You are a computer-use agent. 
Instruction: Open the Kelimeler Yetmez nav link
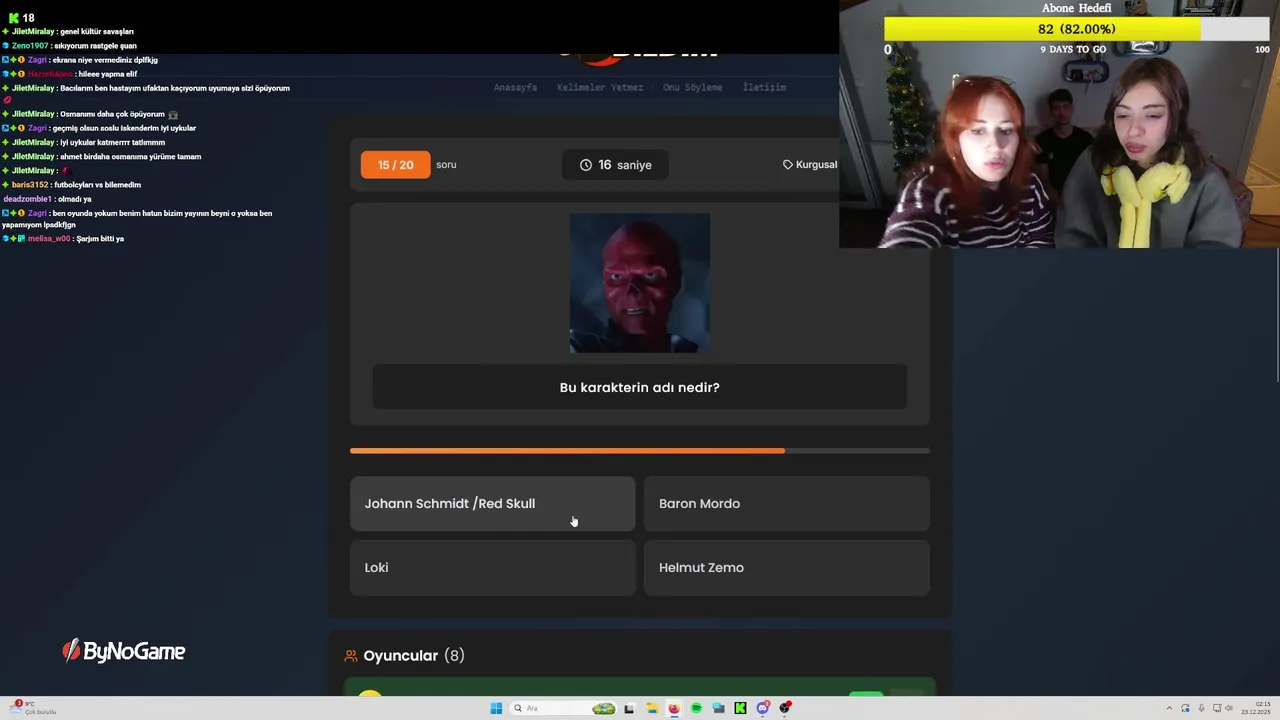point(600,87)
